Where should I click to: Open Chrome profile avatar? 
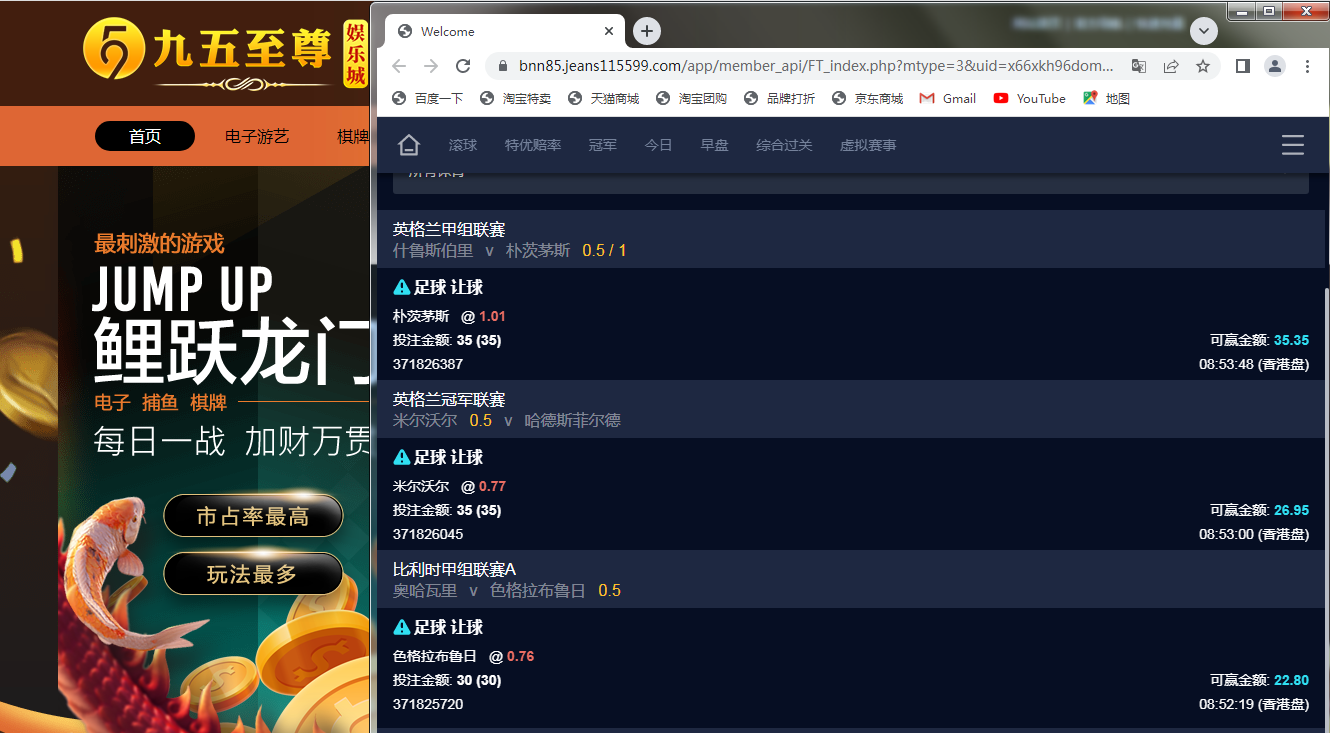click(1275, 66)
